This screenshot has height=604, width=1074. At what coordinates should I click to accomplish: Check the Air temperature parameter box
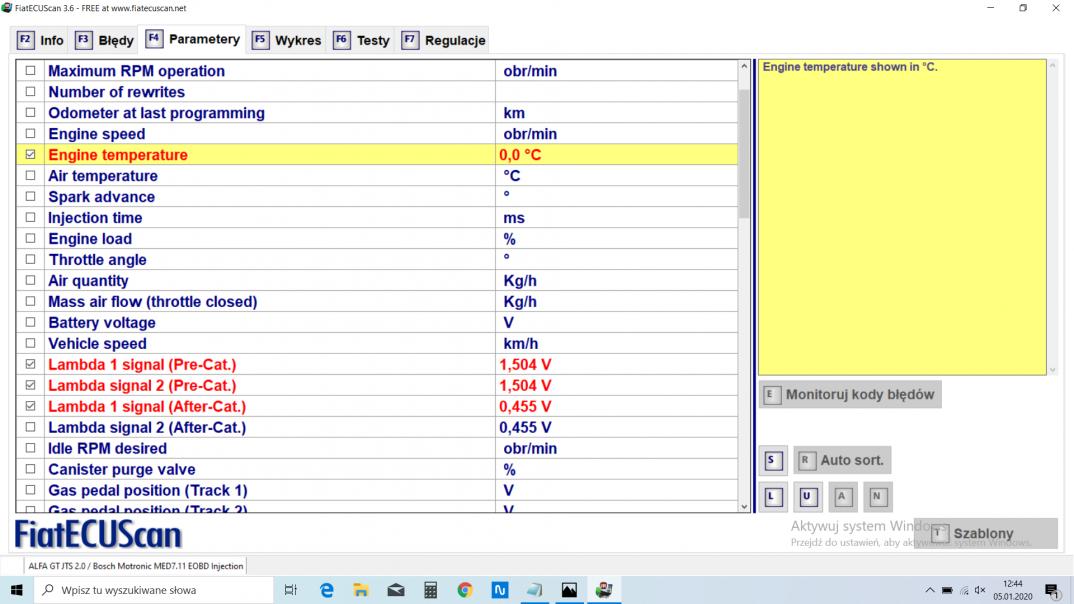coord(30,175)
